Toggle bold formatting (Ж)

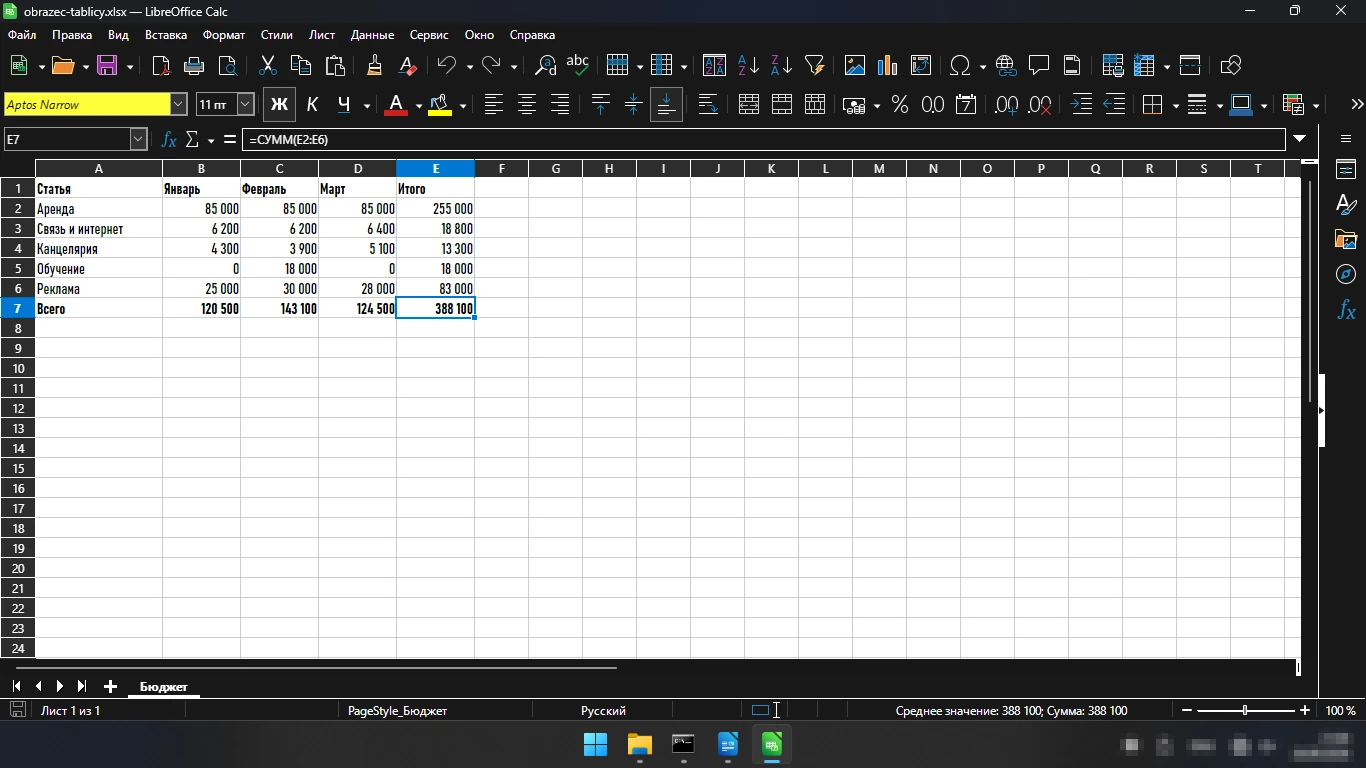(x=279, y=105)
